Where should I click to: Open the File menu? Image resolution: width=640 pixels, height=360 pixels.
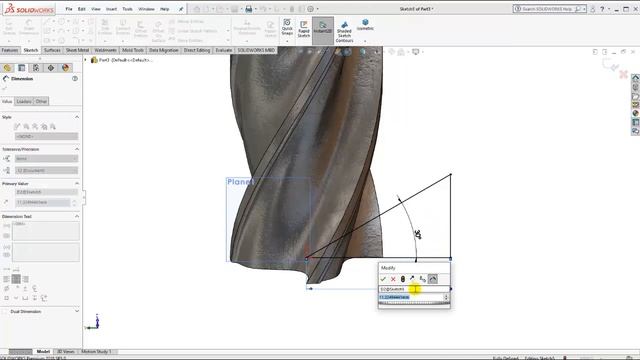coord(69,9)
